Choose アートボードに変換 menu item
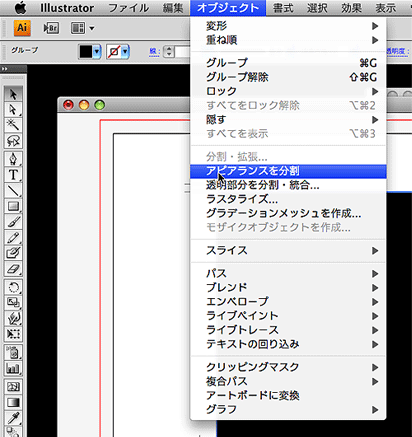The width and height of the screenshot is (412, 437). tap(288, 395)
